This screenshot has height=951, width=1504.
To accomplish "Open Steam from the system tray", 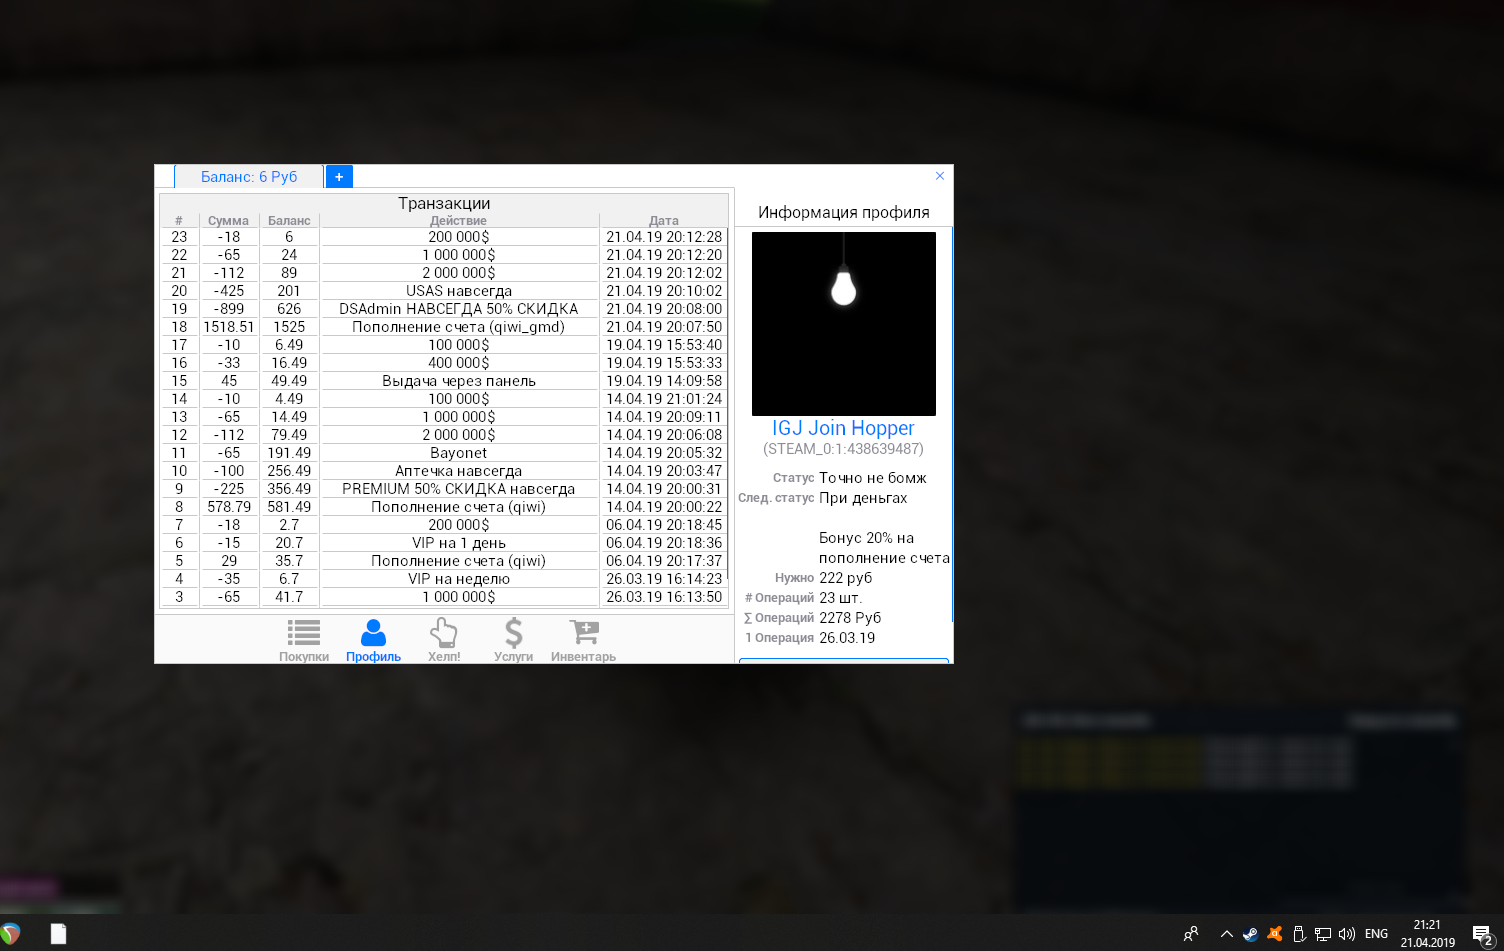I will 1250,934.
